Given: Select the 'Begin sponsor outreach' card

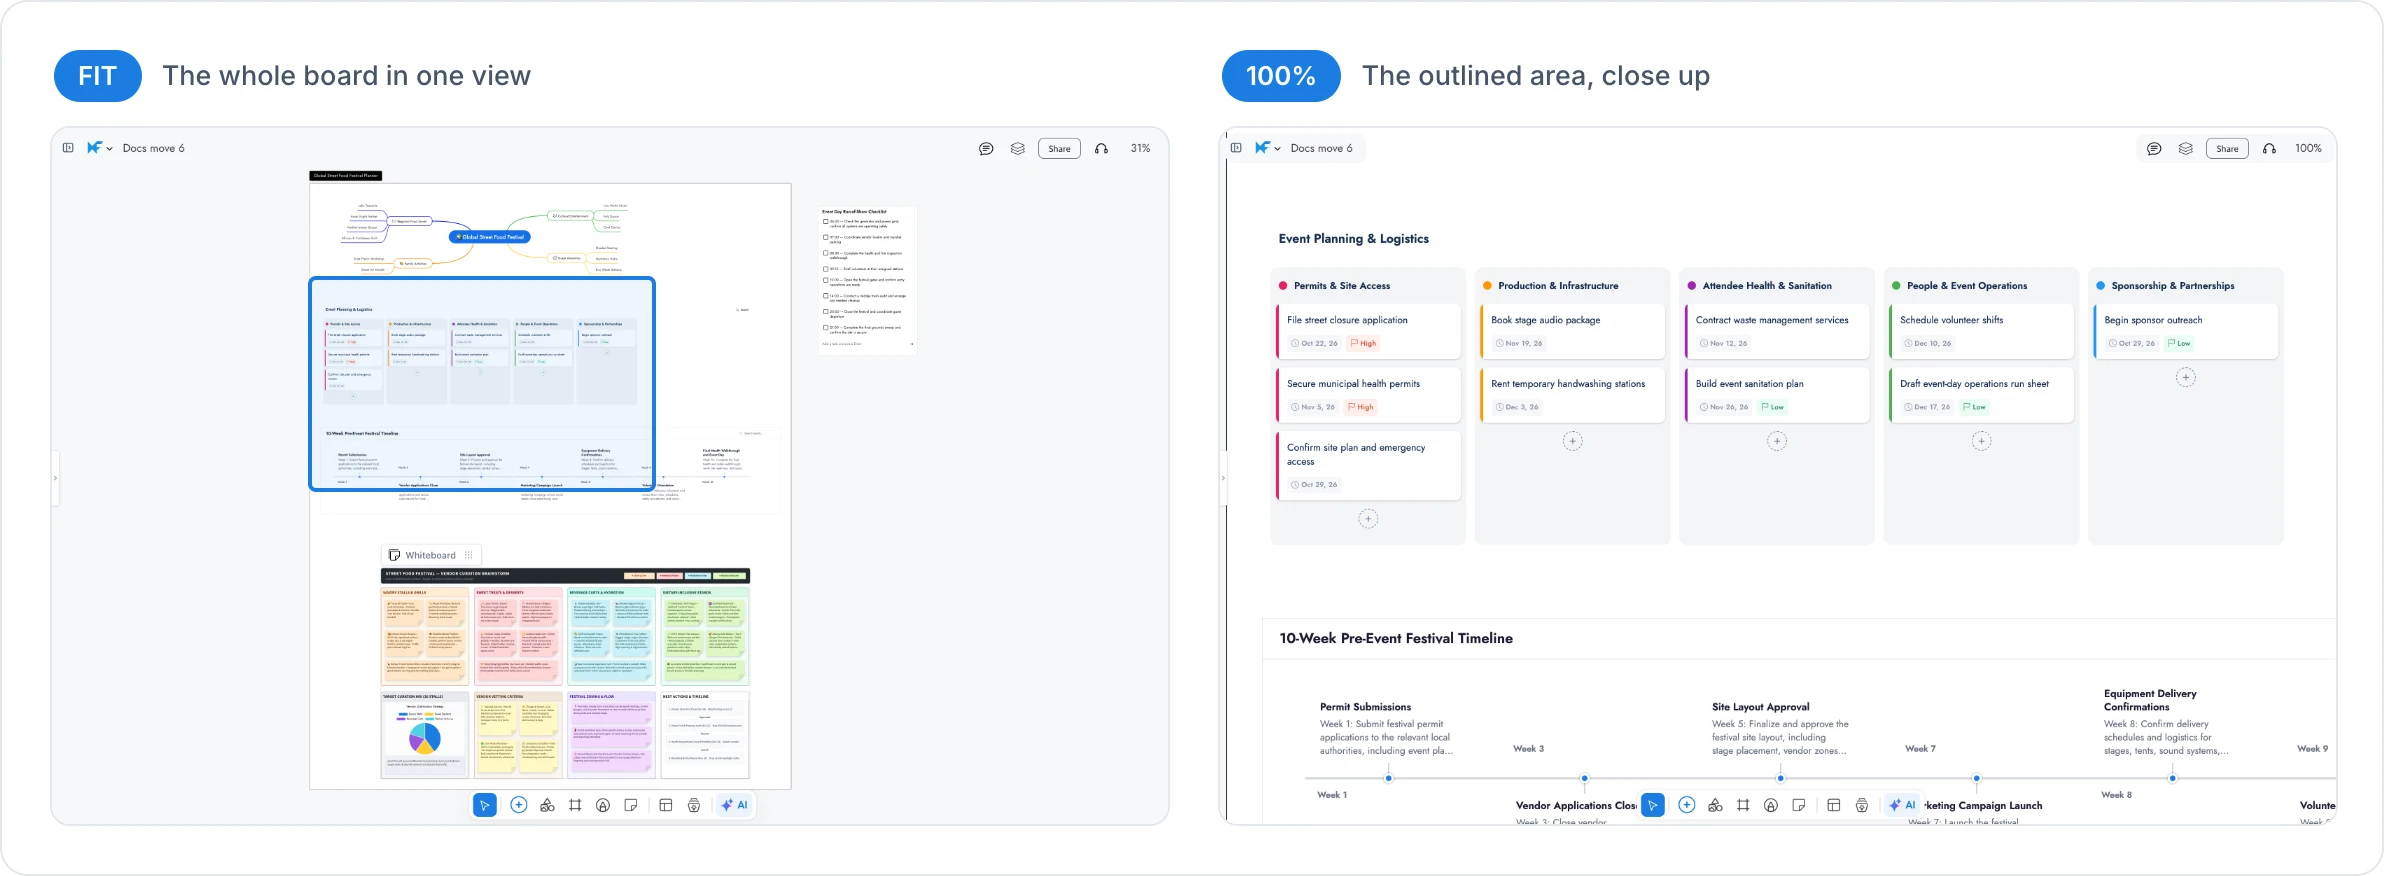Looking at the screenshot, I should (2185, 331).
